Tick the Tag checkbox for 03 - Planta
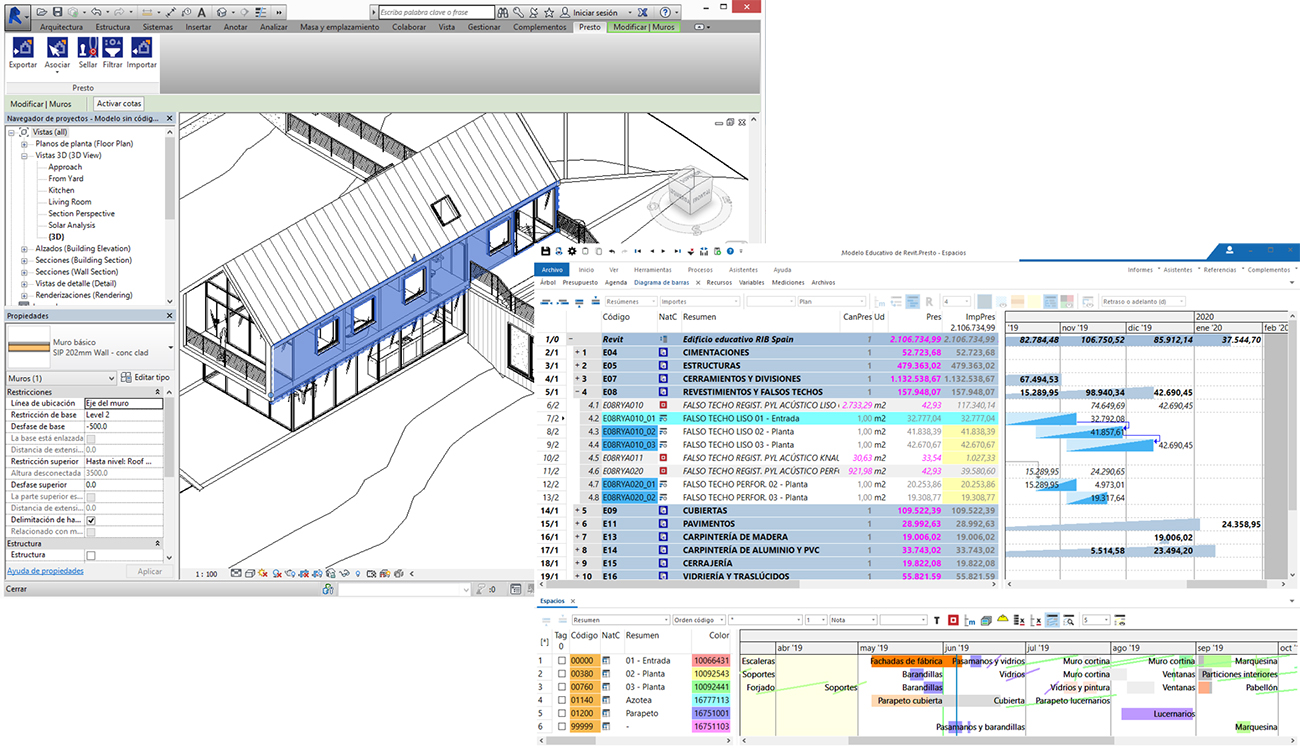Screen dimensions: 1300x748 click(562, 687)
